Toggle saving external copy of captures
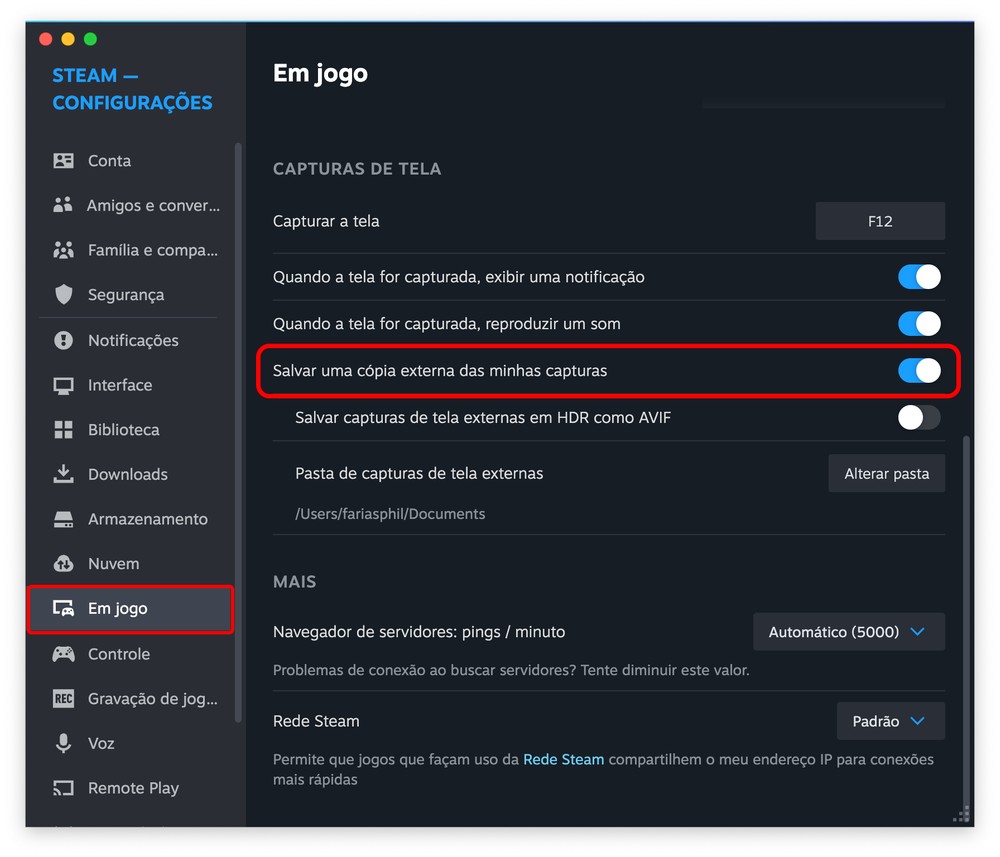The width and height of the screenshot is (1000, 857). [919, 370]
